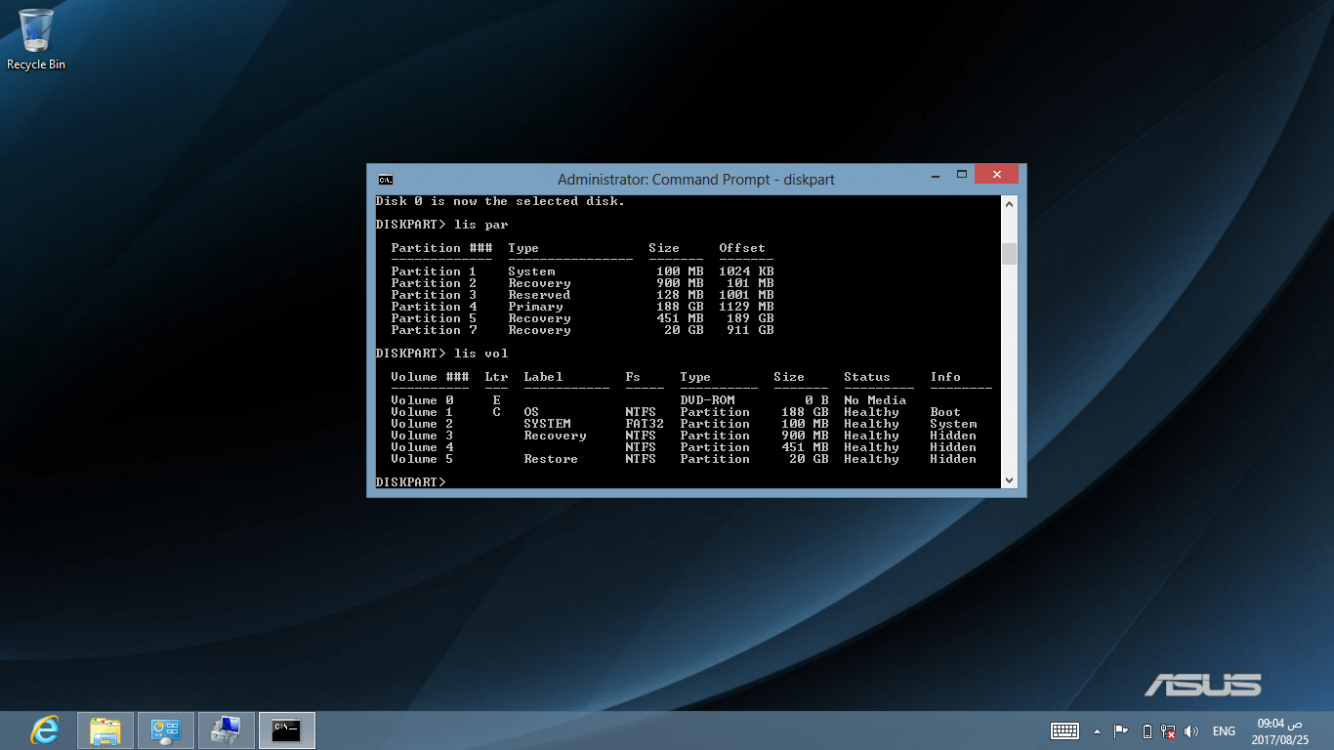The image size is (1334, 750).
Task: Click the 'Reserved' partition type
Action: [x=539, y=295]
